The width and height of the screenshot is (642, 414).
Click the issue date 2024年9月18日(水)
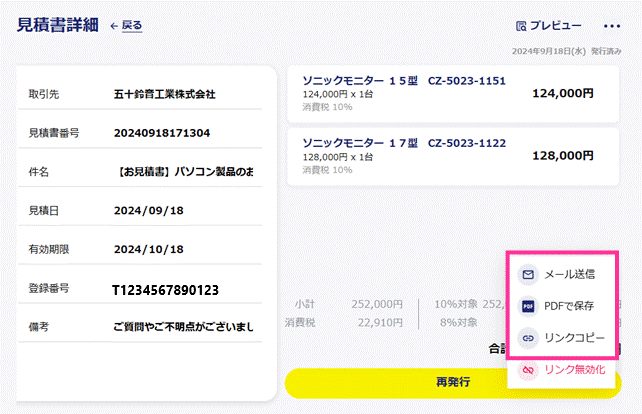click(x=549, y=51)
